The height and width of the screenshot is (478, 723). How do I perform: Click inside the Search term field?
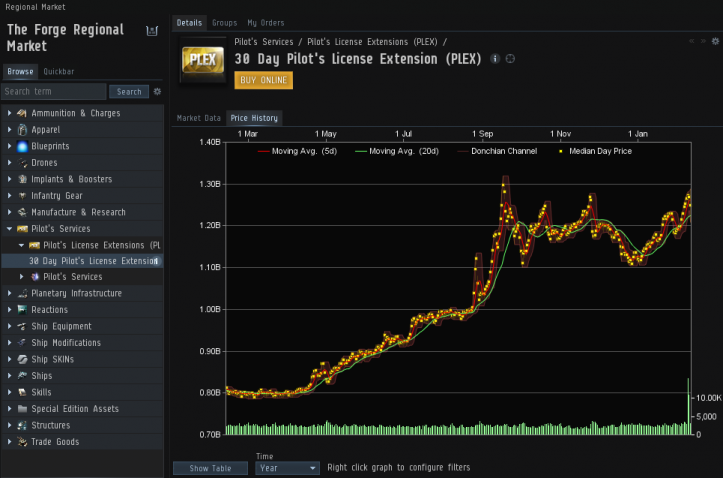tap(53, 91)
